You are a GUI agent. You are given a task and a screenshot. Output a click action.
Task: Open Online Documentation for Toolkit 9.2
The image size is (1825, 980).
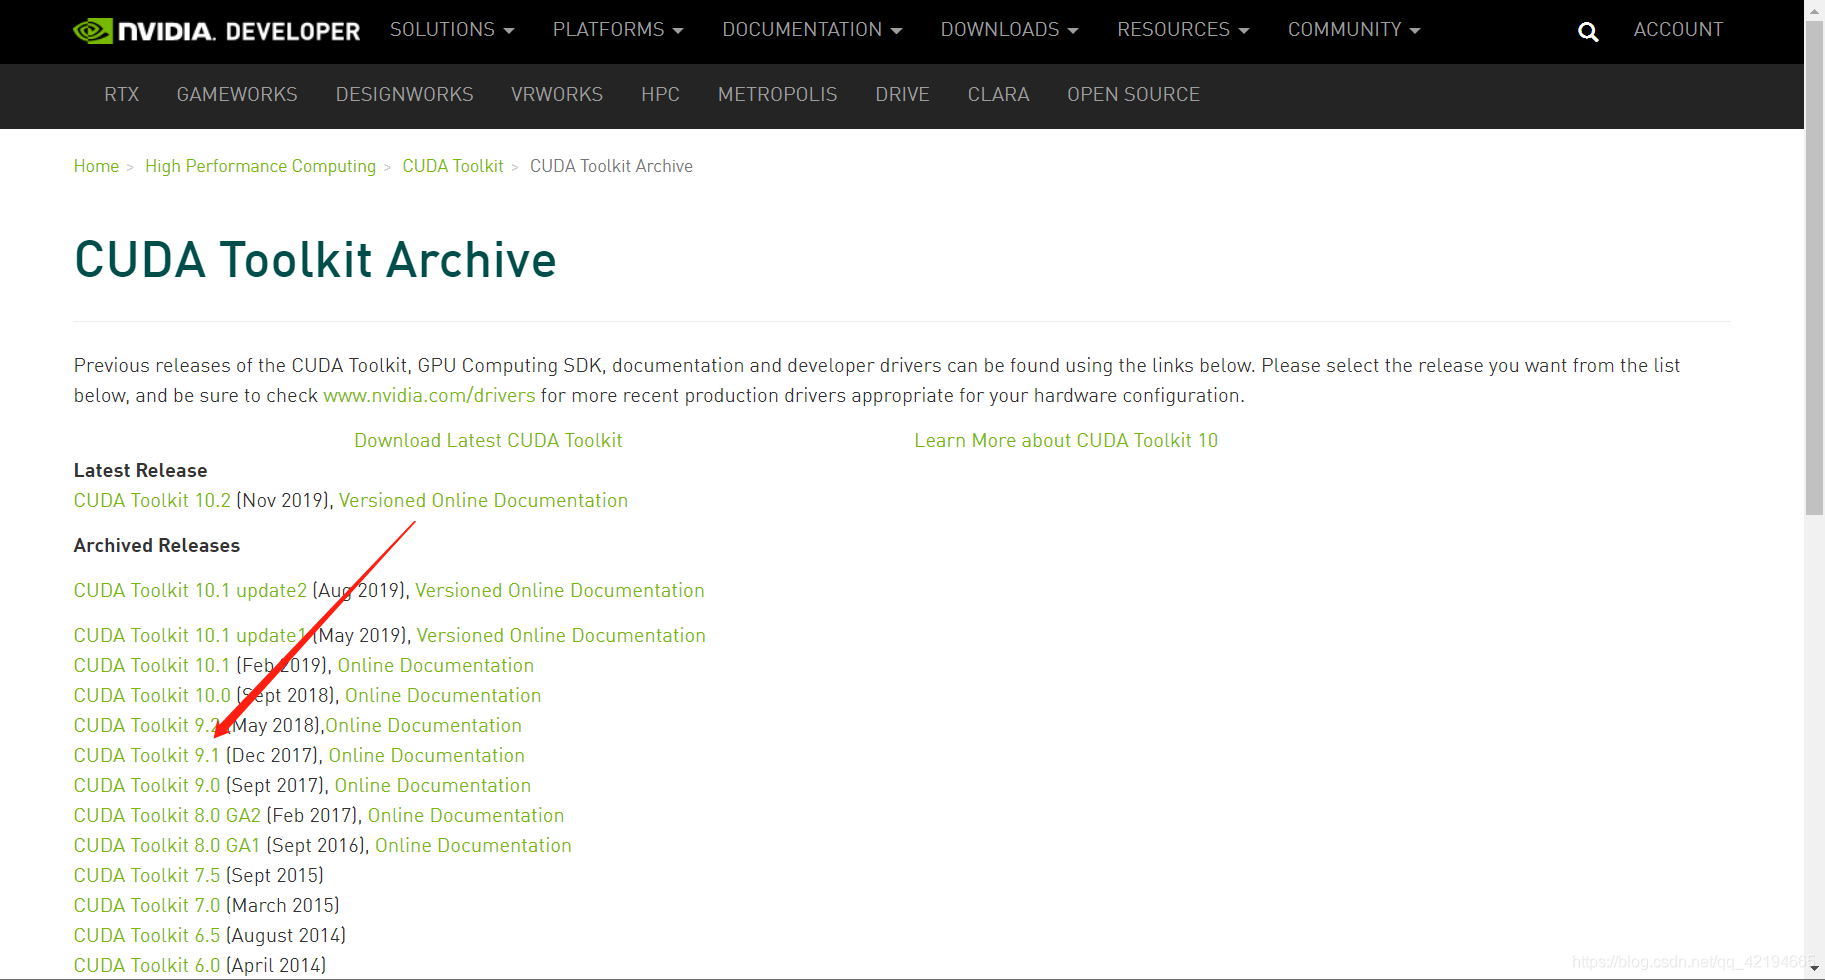tap(423, 725)
